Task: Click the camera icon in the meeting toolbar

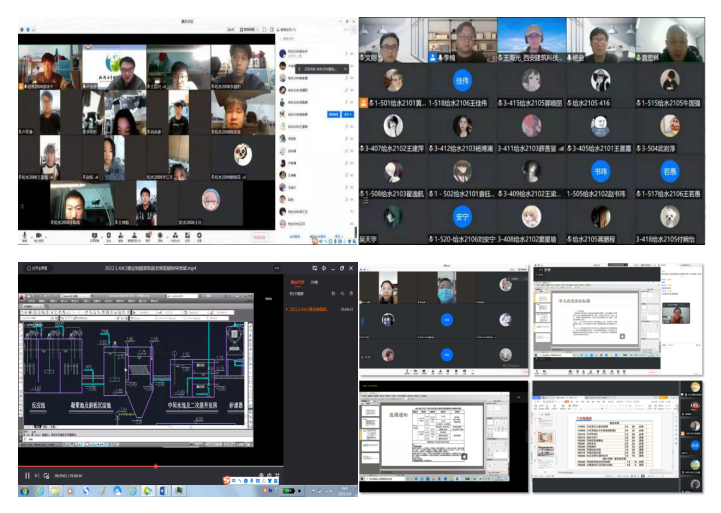Action: click(x=40, y=237)
